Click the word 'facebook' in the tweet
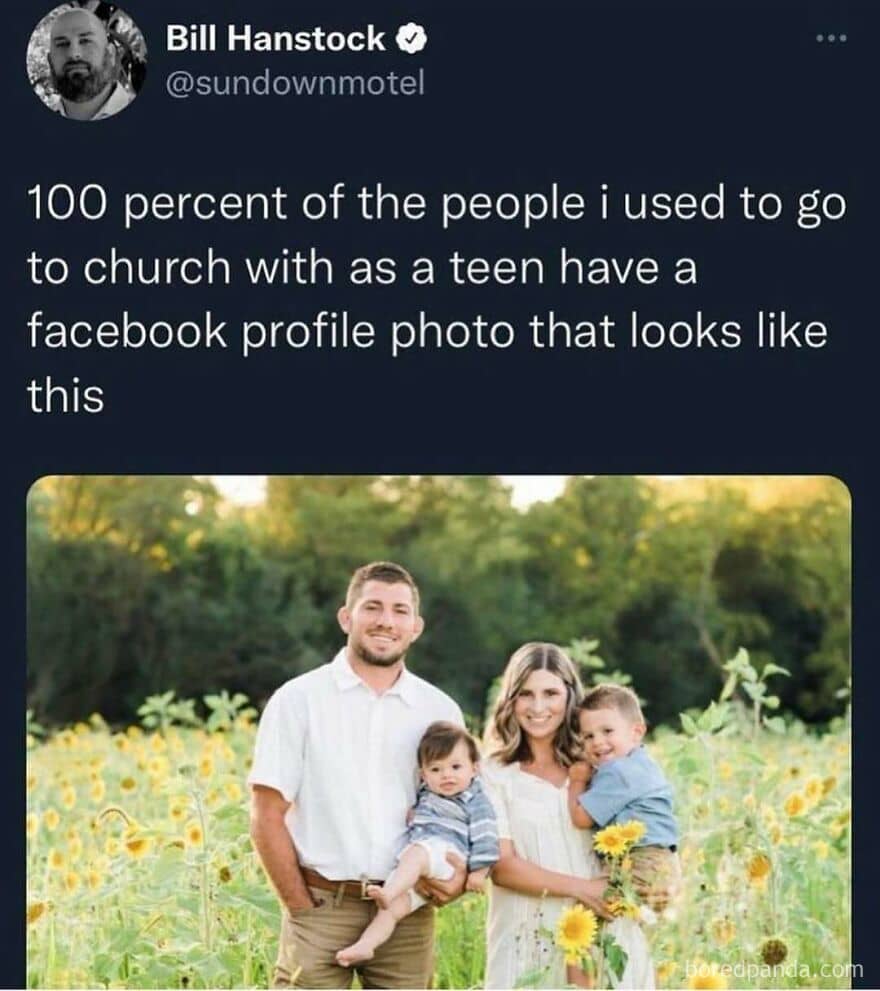880x991 pixels. 126,331
